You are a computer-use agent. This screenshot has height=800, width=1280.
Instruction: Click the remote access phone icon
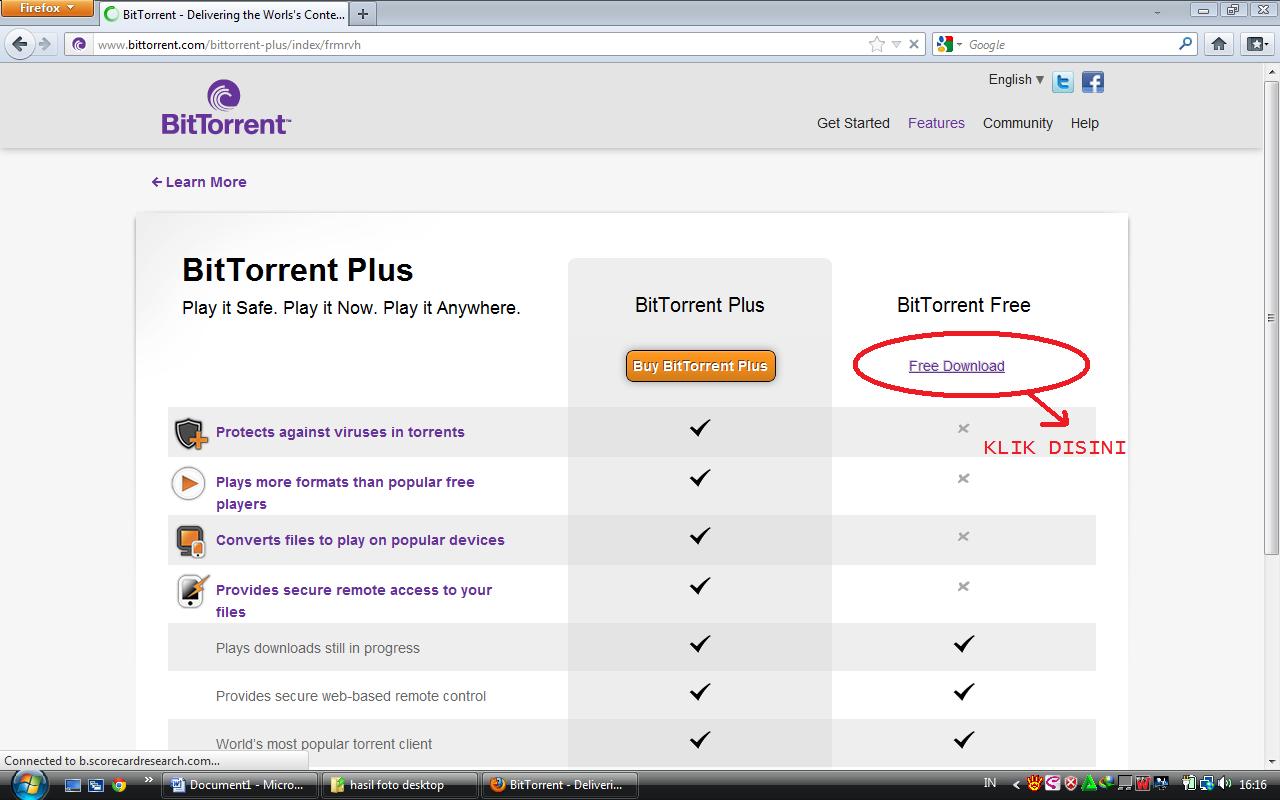click(193, 591)
